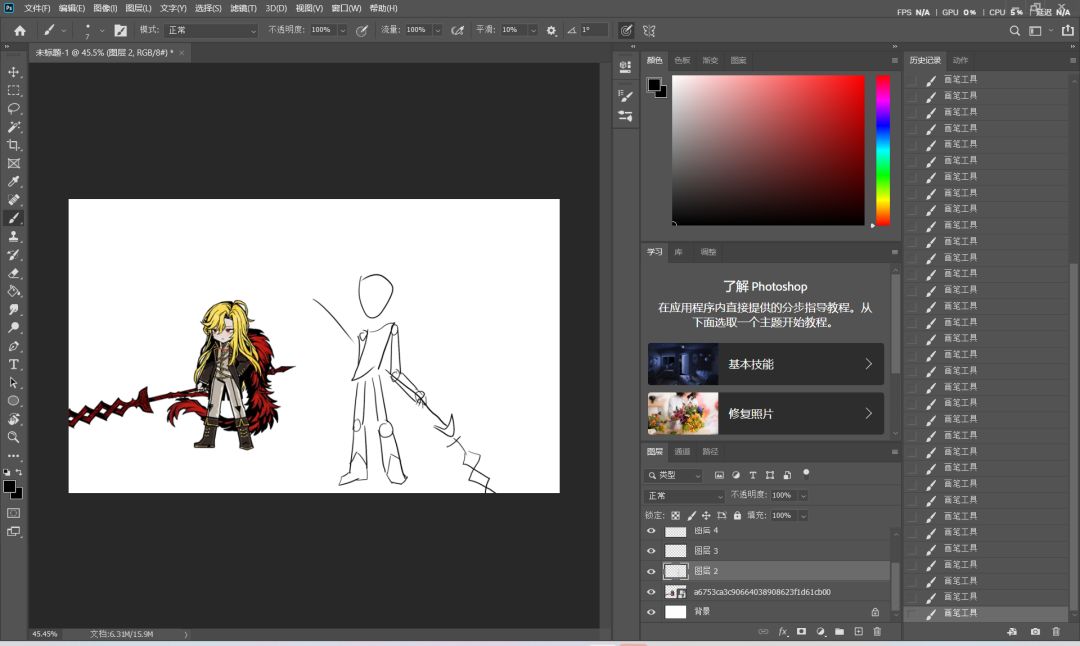Activate the horizontal Type tool
This screenshot has width=1080, height=646.
pyautogui.click(x=14, y=364)
